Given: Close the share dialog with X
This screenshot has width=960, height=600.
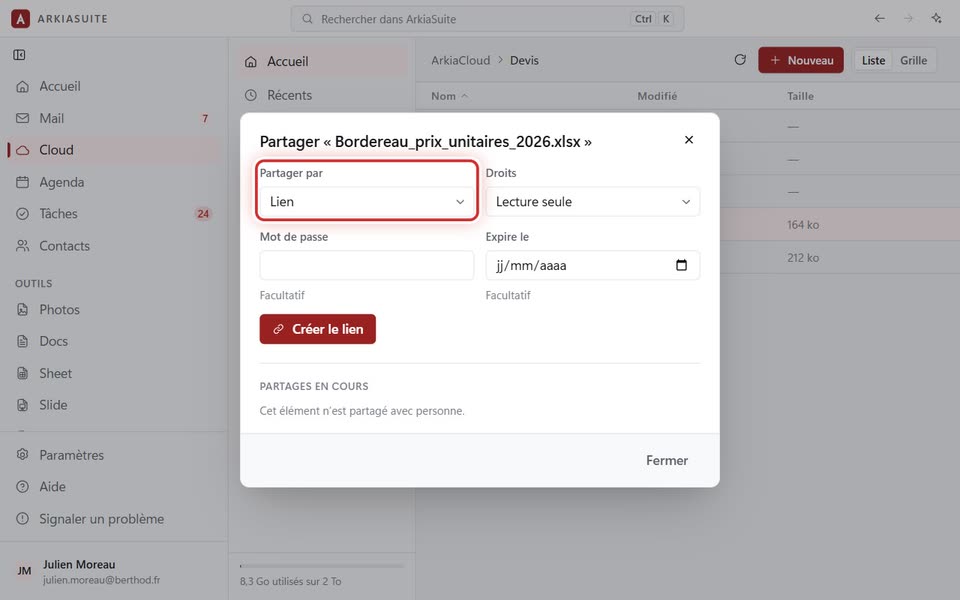Looking at the screenshot, I should click(689, 140).
